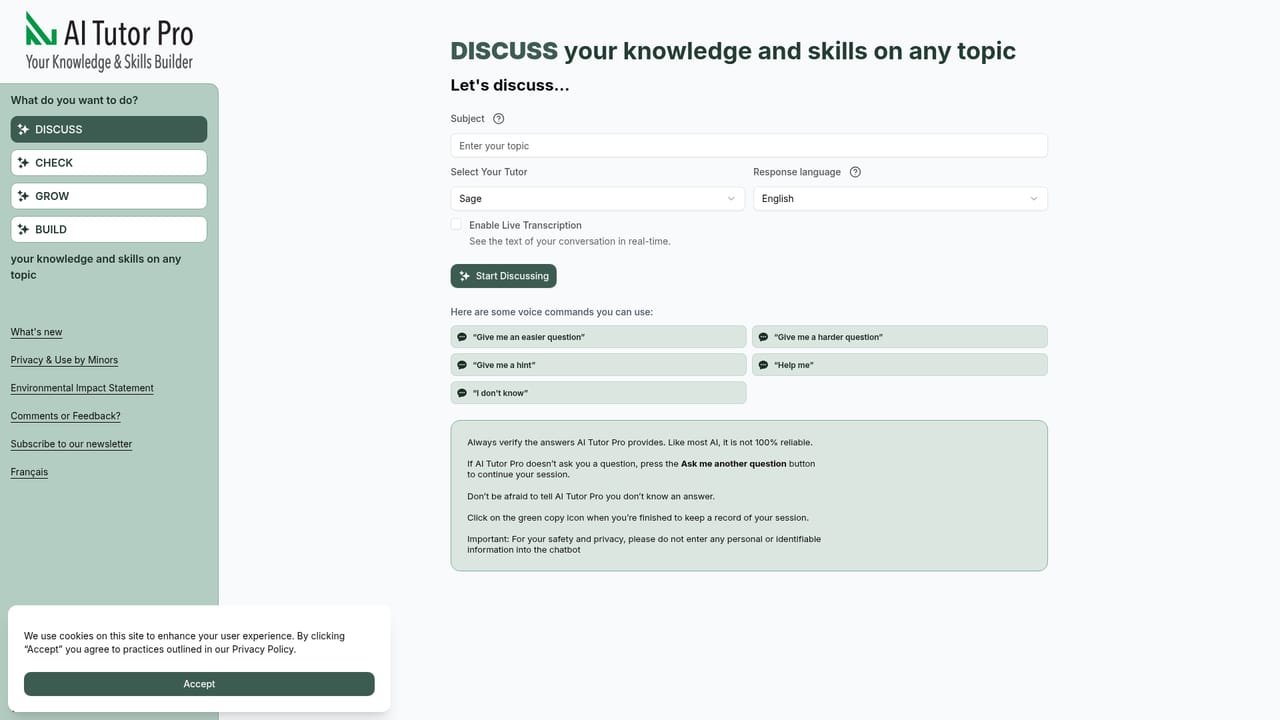
Task: Enable Live Transcription checkbox
Action: click(x=456, y=225)
